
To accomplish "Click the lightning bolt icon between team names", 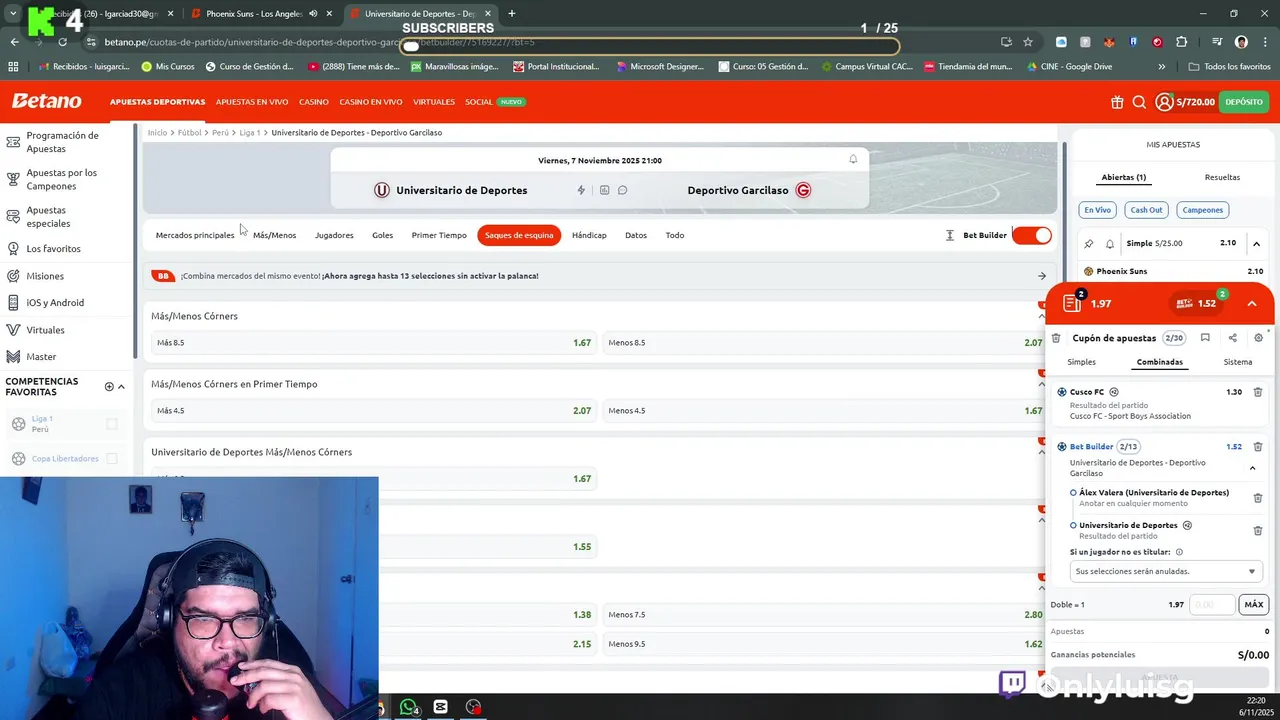I will (581, 190).
